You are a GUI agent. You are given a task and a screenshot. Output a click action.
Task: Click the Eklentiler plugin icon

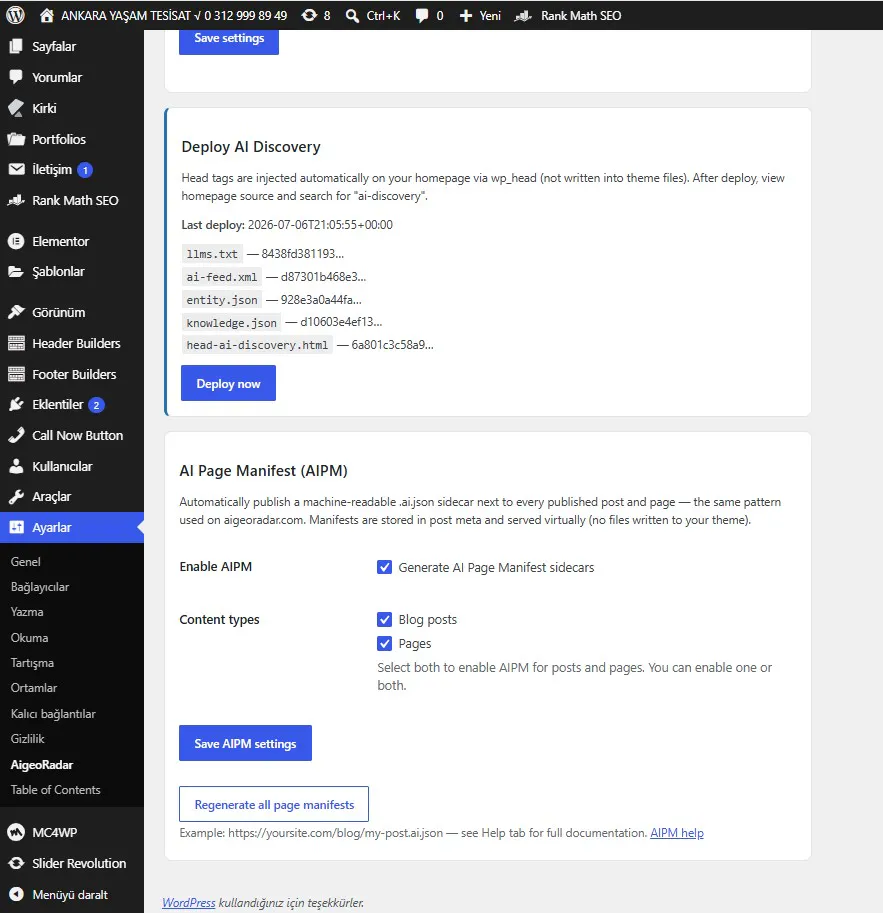pyautogui.click(x=16, y=404)
